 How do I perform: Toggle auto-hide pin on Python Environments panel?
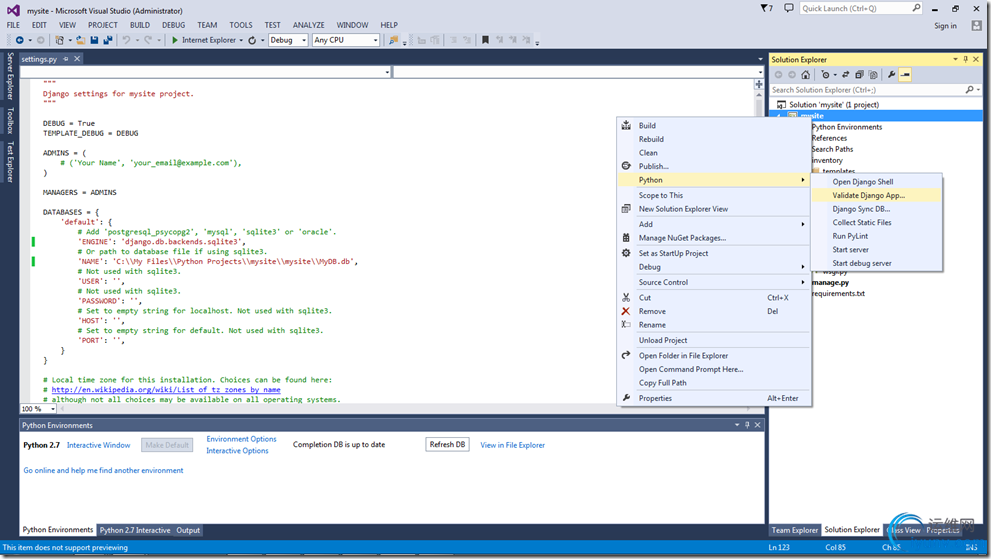coord(747,425)
